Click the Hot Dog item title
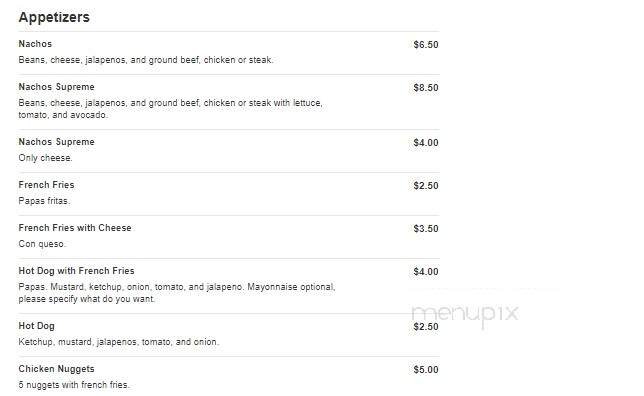This screenshot has width=644, height=396. click(37, 326)
